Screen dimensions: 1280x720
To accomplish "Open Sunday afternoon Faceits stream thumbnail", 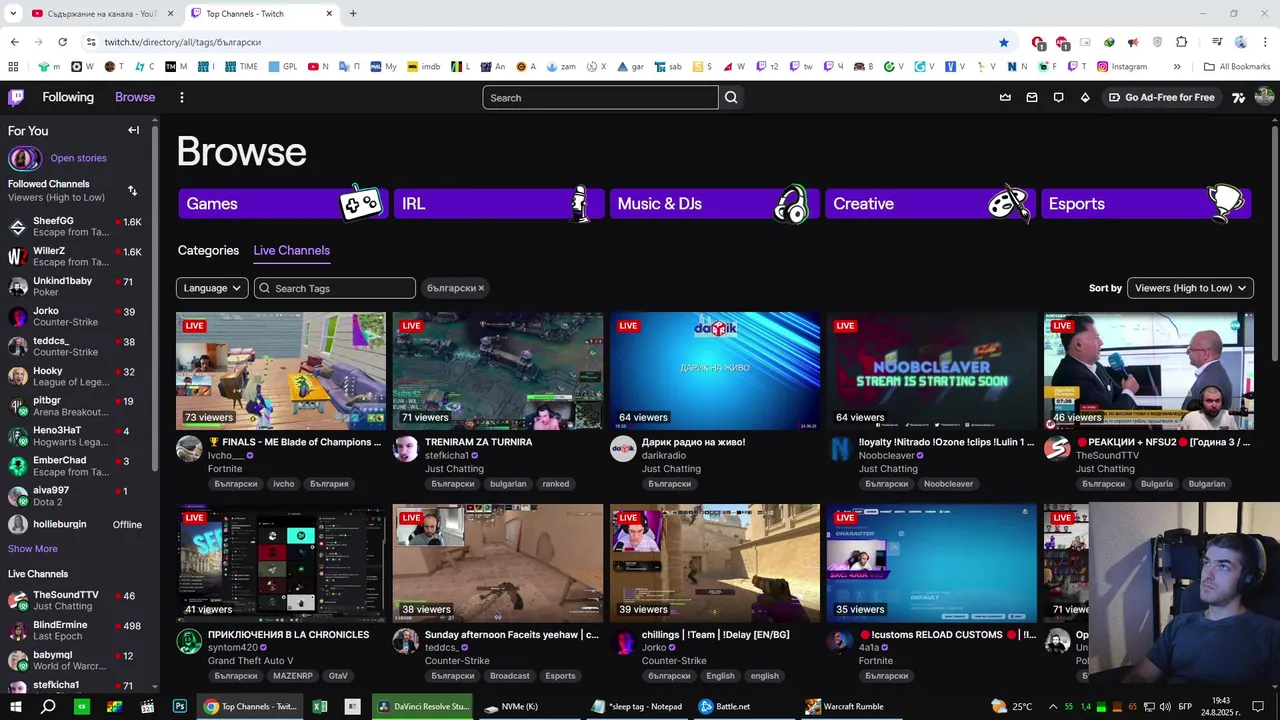I will click(x=498, y=563).
